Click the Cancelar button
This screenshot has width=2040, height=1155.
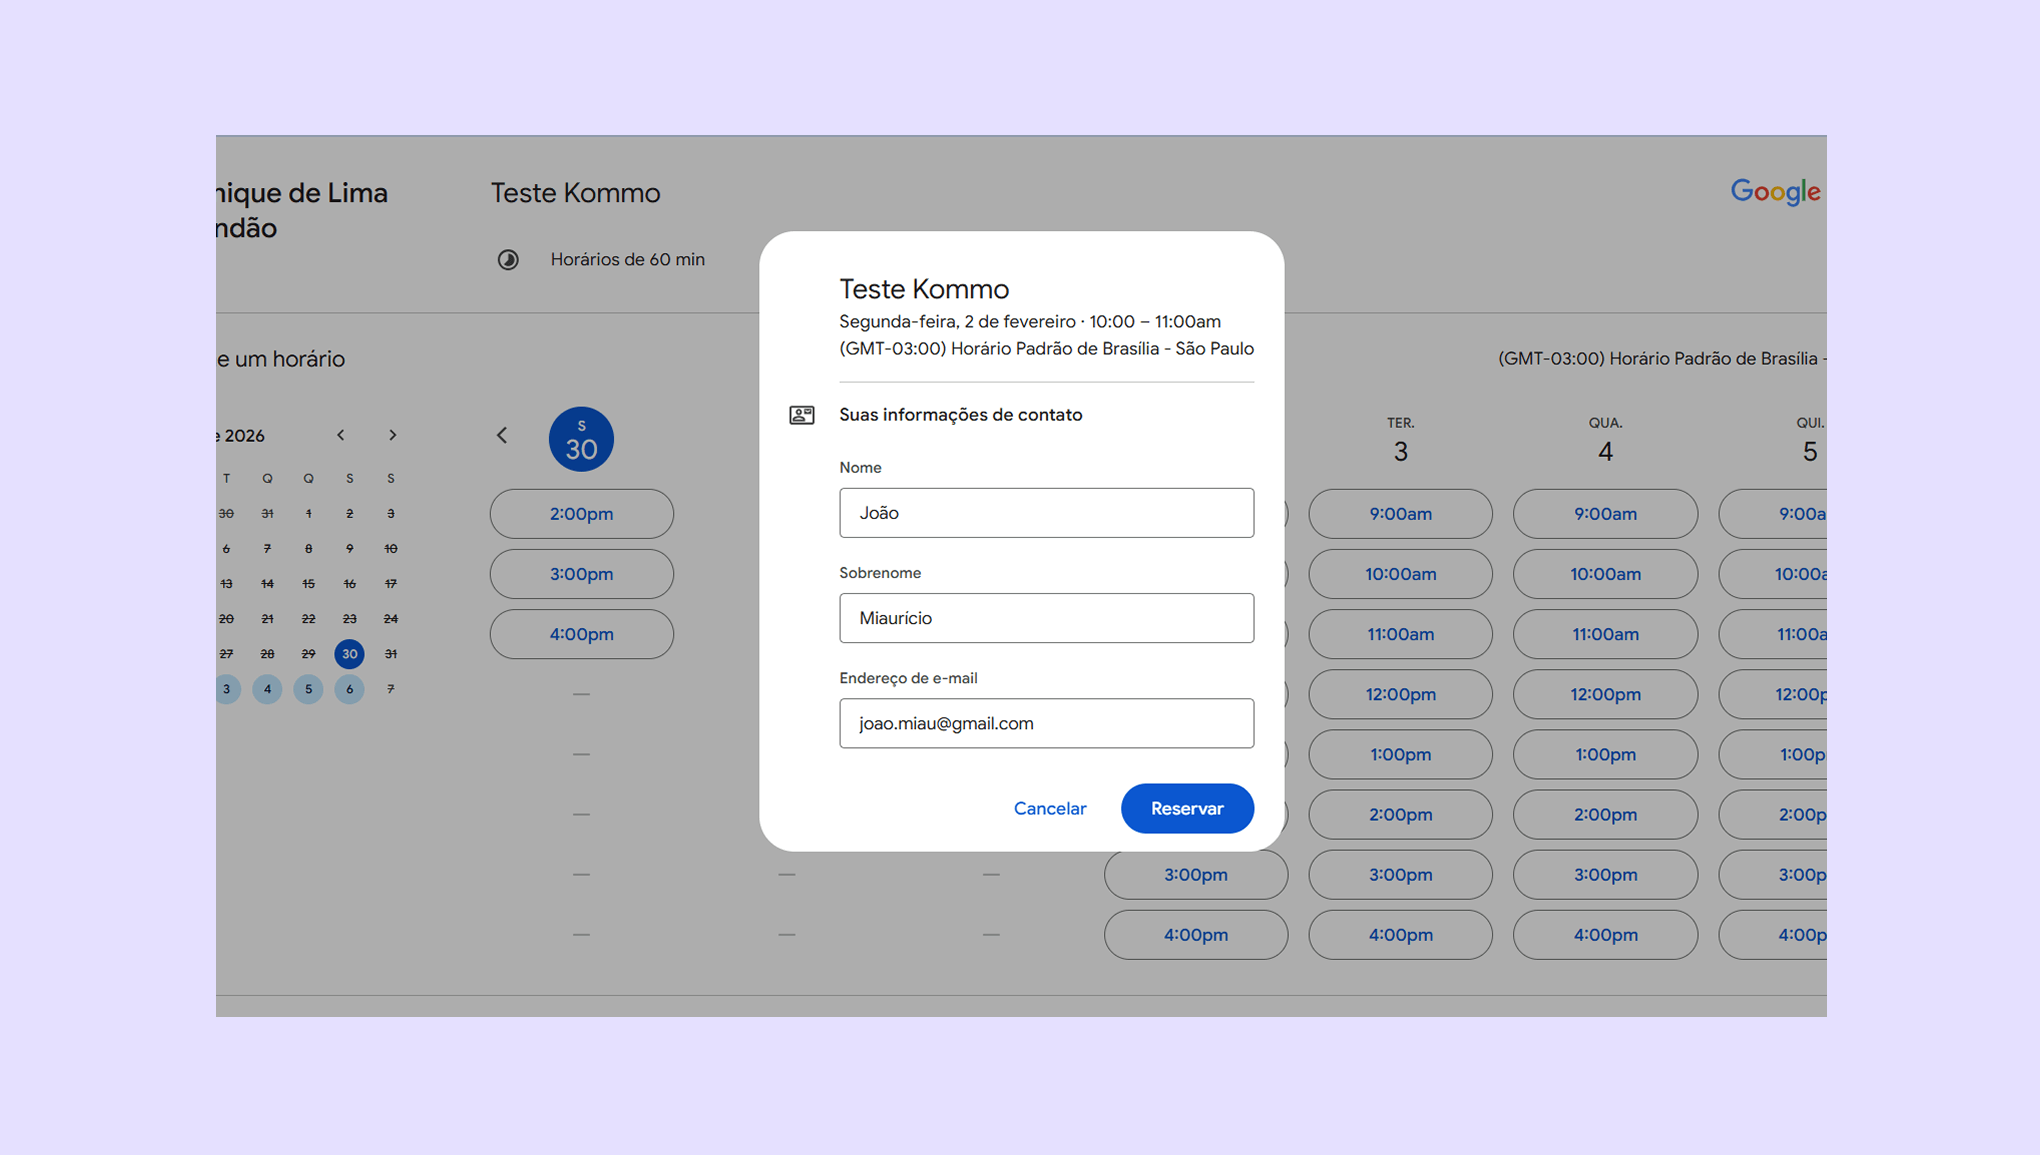point(1049,809)
